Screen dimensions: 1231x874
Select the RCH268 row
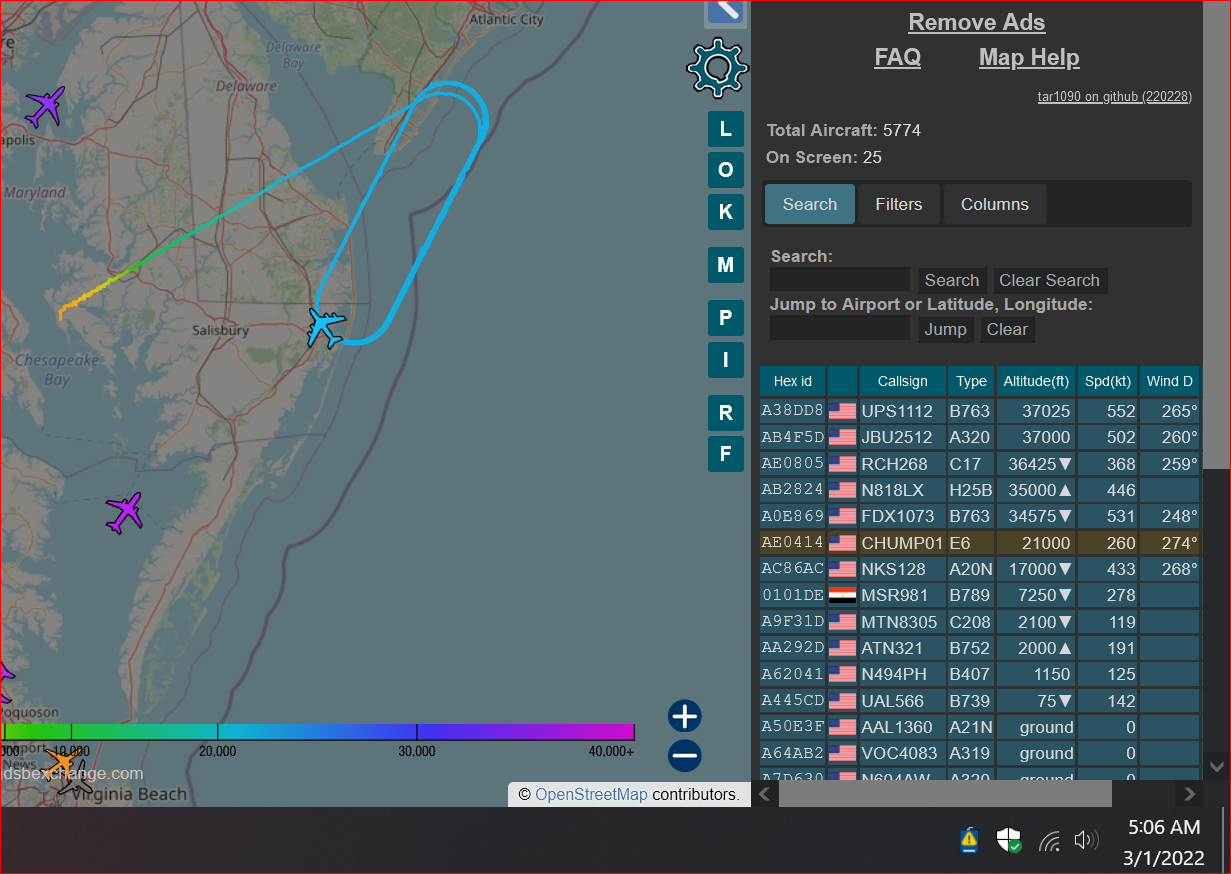click(980, 464)
